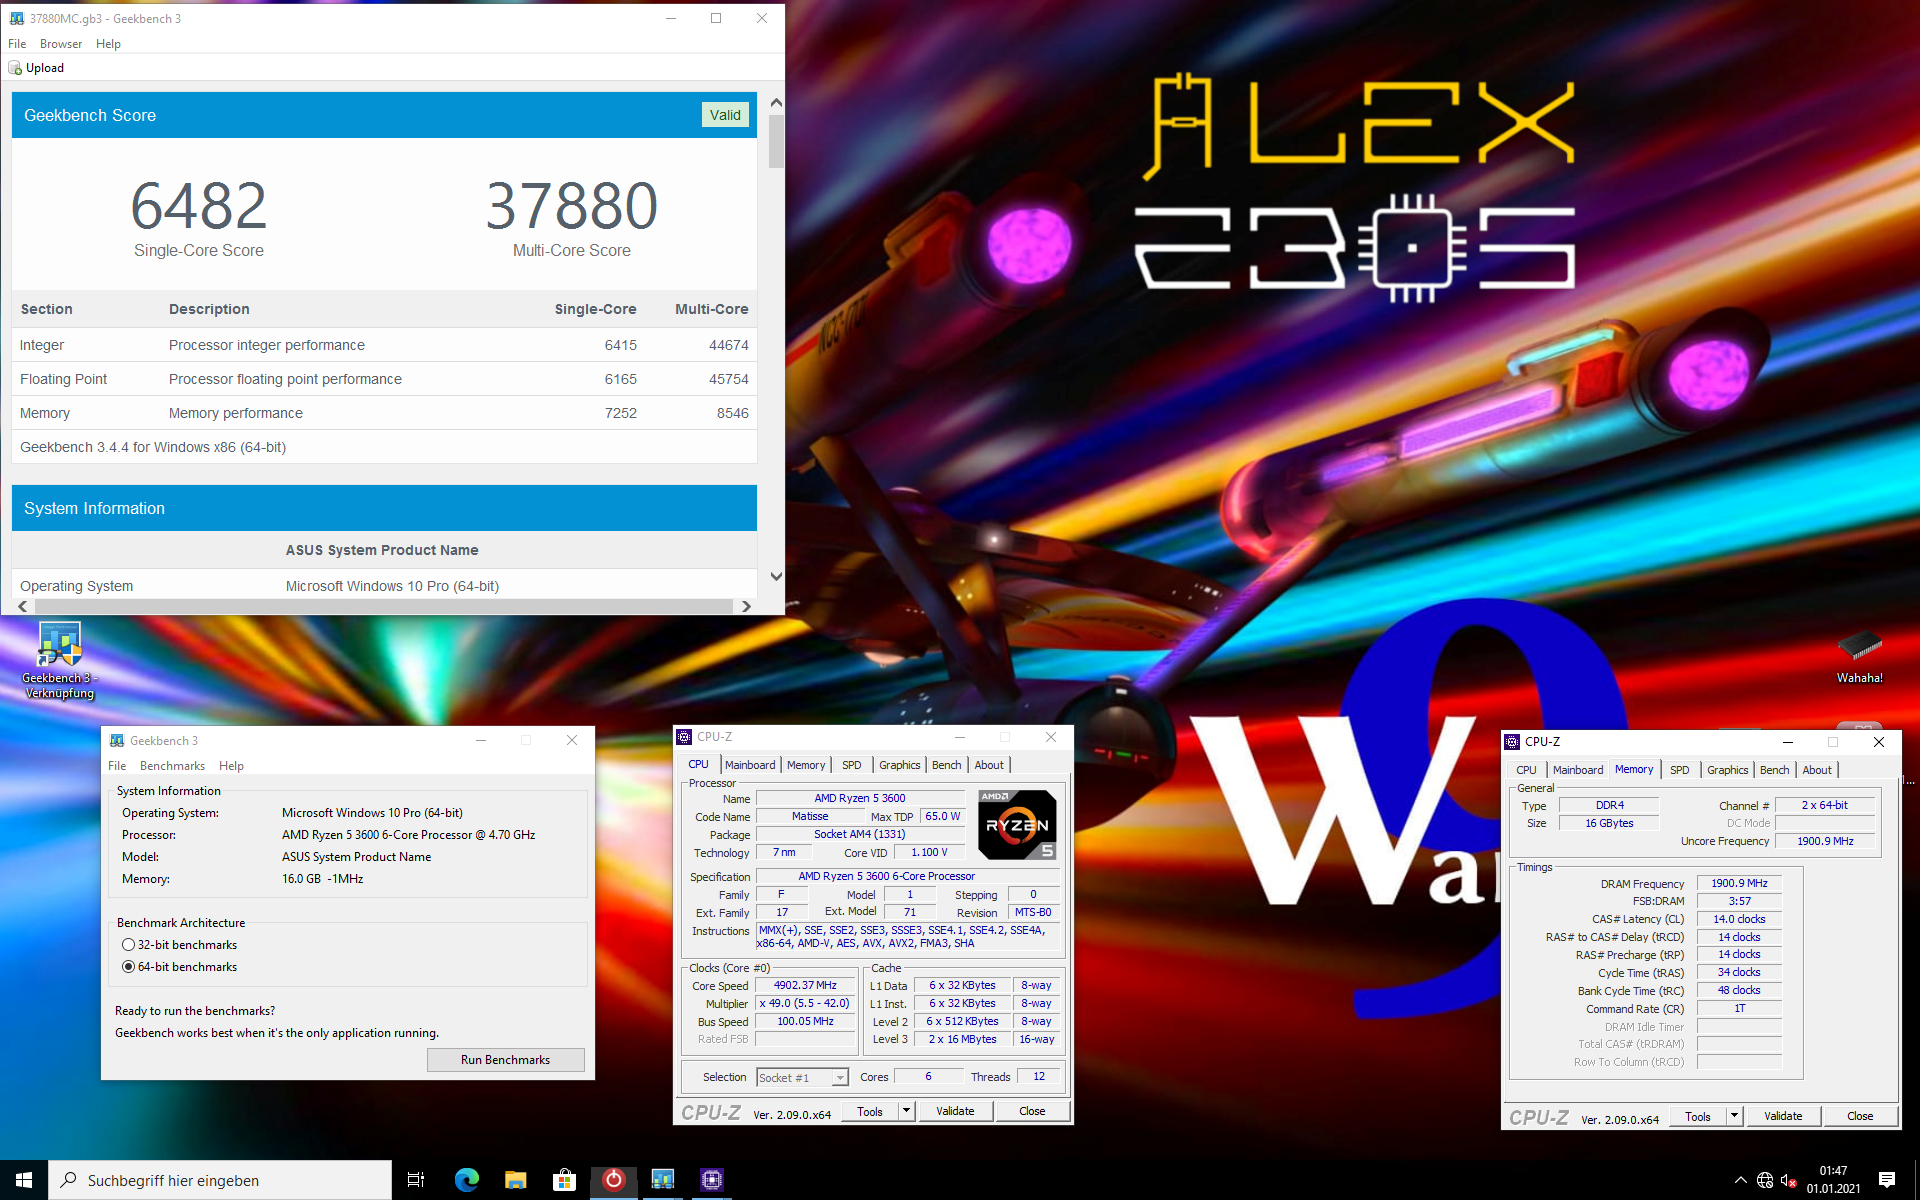This screenshot has width=1920, height=1200.
Task: Switch to SPD tab in CPU-Z CPU window
Action: (852, 765)
